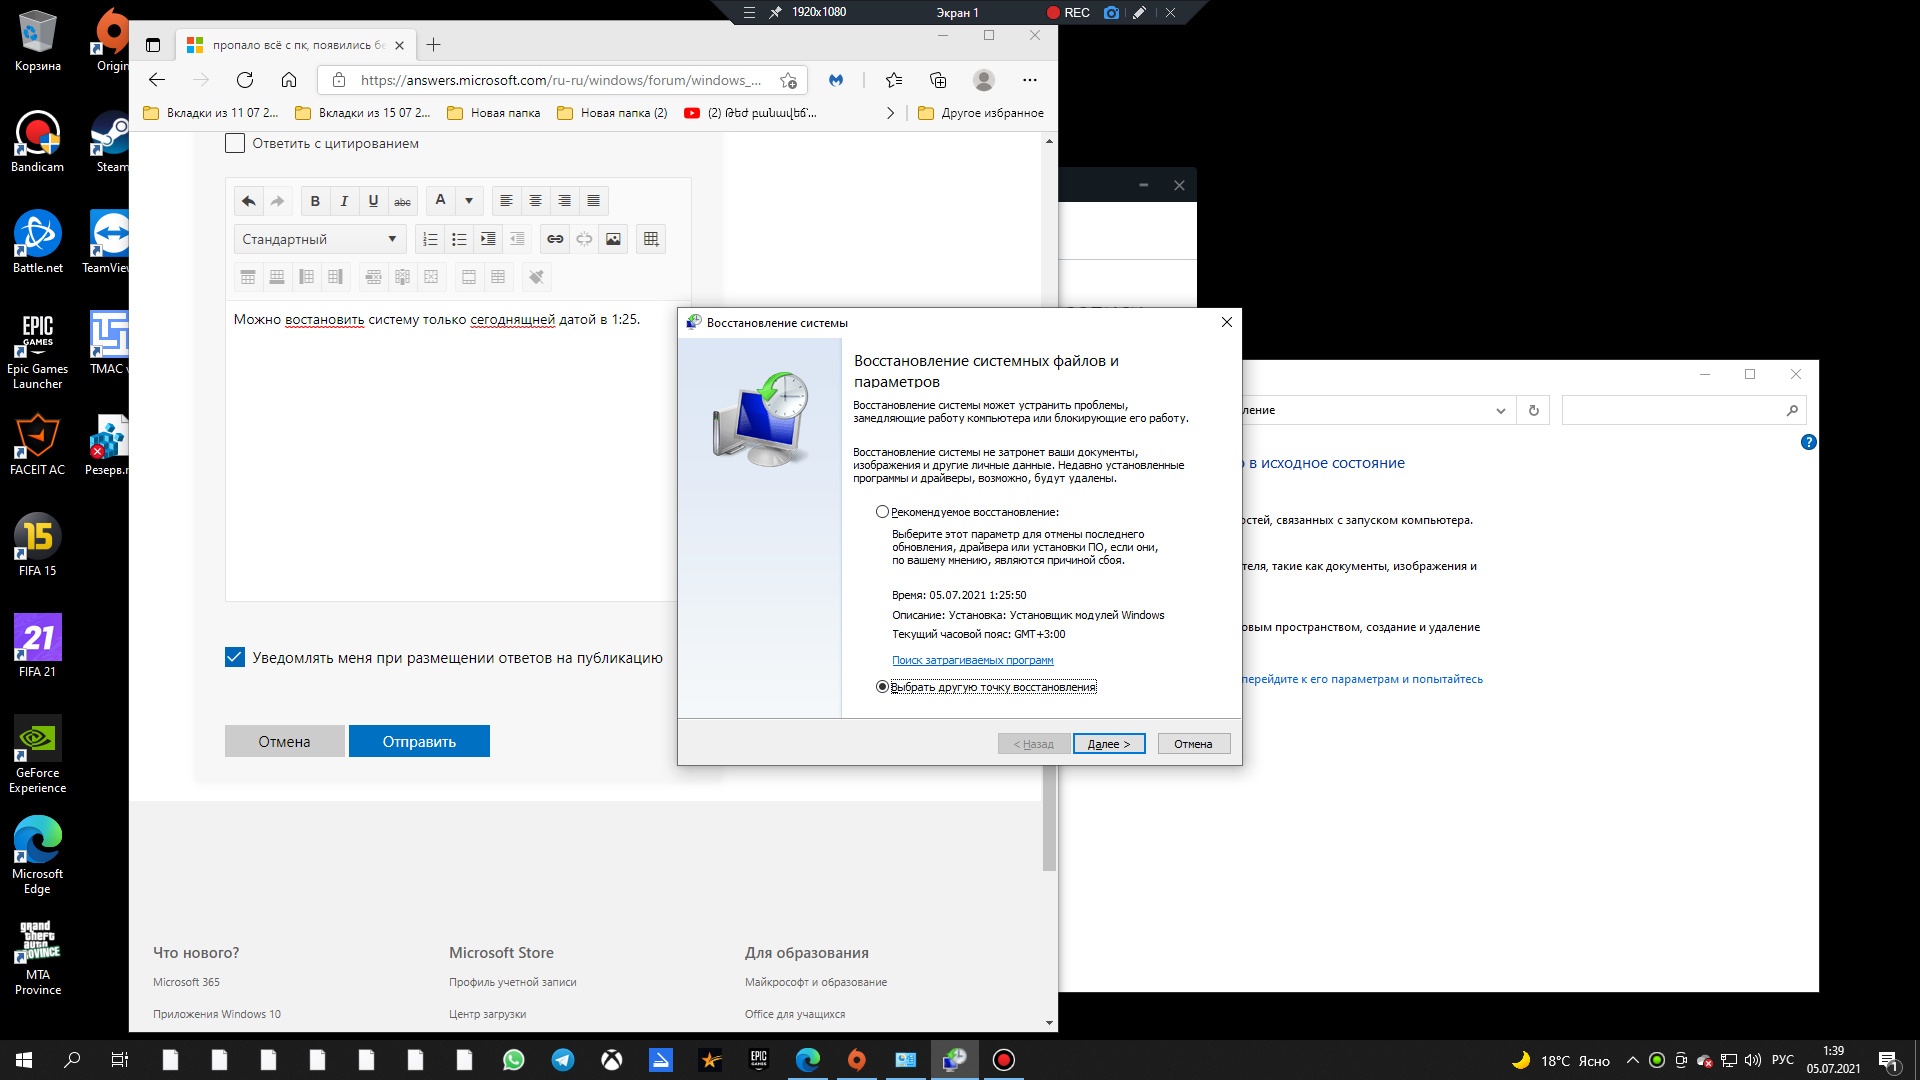Open the tab actions menu icon
The image size is (1920, 1080).
pyautogui.click(x=153, y=45)
